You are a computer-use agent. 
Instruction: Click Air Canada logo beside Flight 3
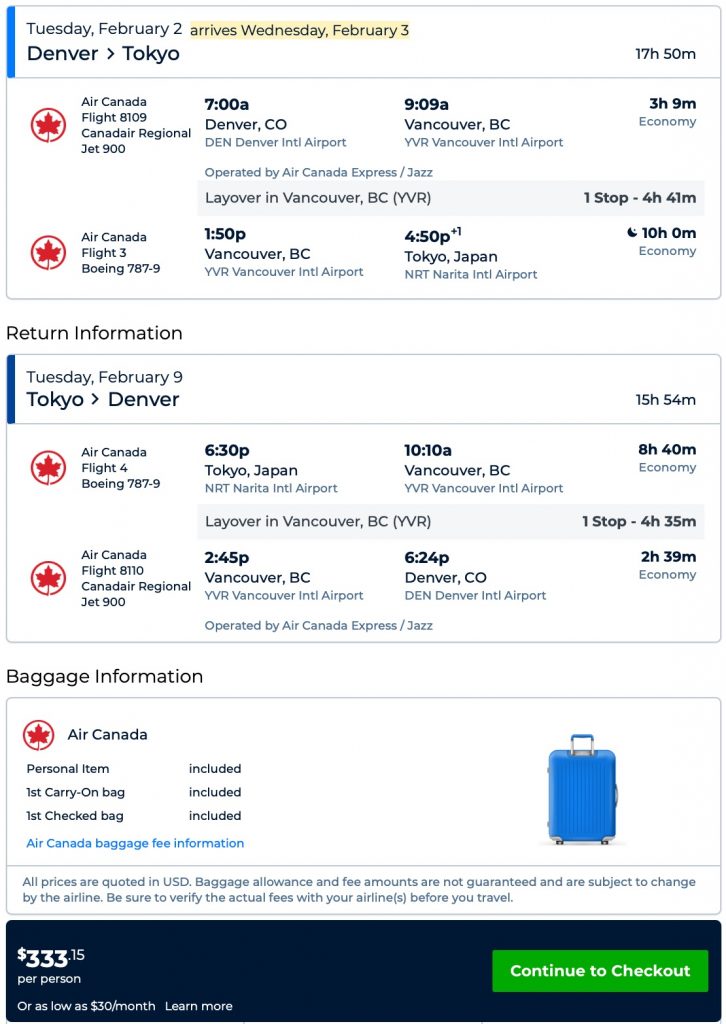coord(48,253)
